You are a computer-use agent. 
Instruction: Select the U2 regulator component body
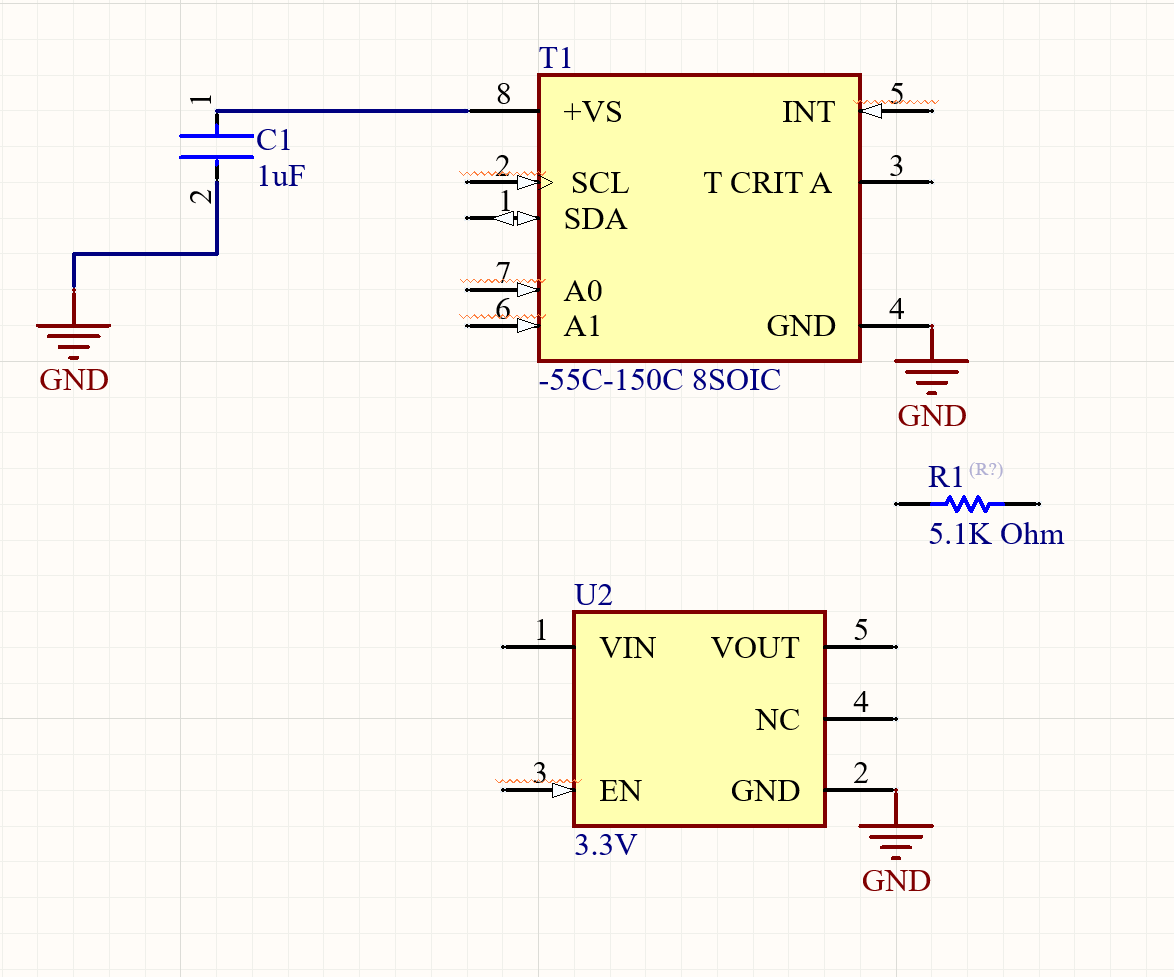click(698, 717)
